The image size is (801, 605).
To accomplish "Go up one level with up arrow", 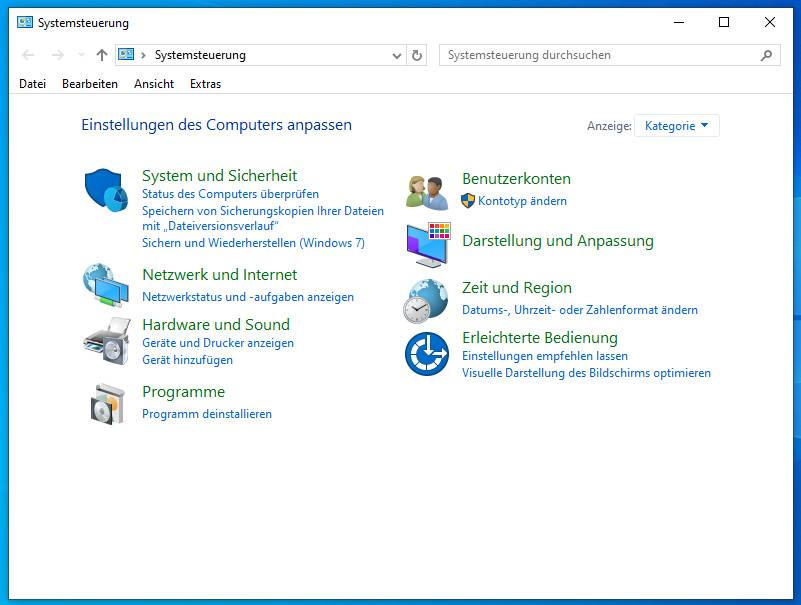I will click(x=101, y=55).
